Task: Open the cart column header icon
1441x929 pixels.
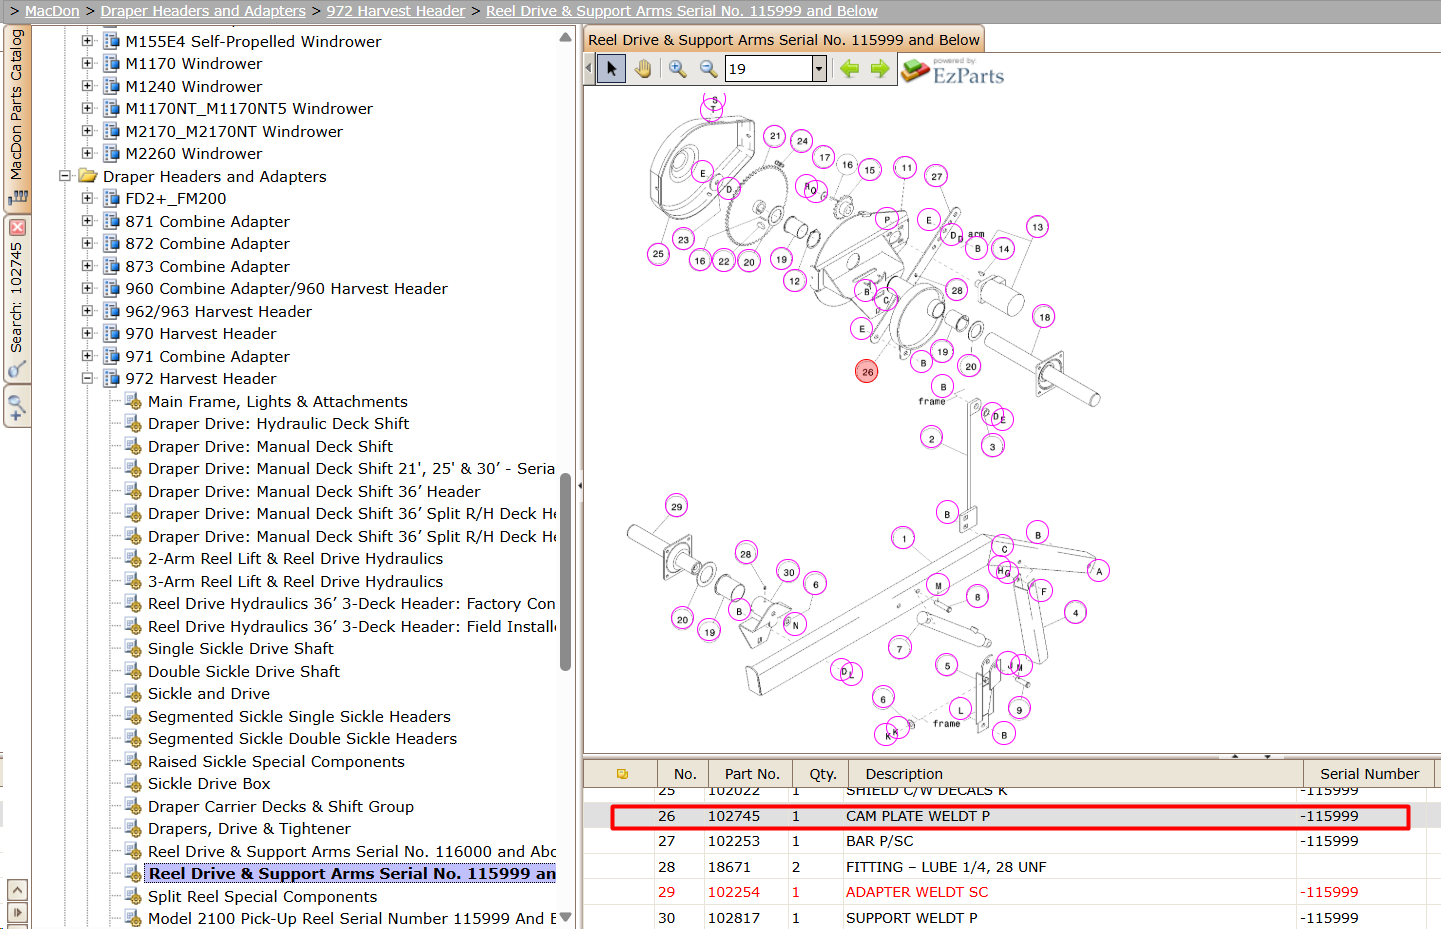Action: point(622,774)
